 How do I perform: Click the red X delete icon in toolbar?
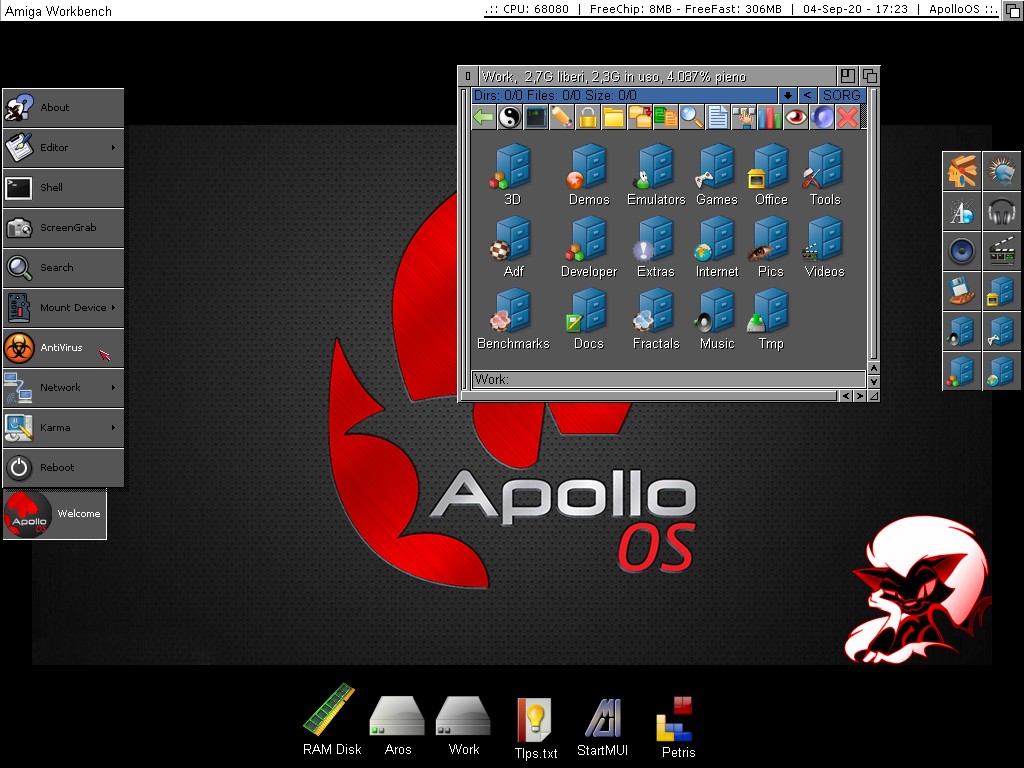point(847,117)
